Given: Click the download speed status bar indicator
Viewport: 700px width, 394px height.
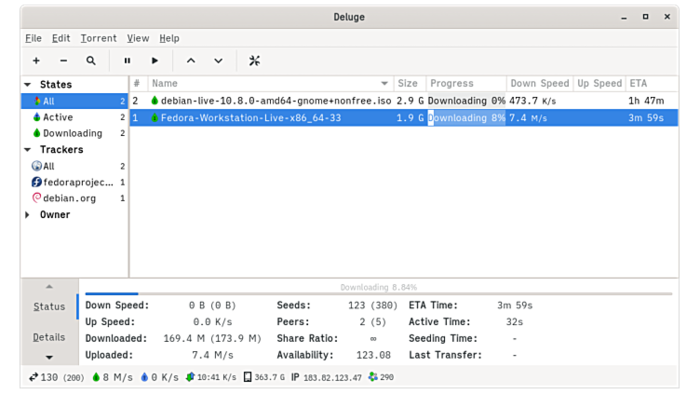Looking at the screenshot, I should pos(112,377).
